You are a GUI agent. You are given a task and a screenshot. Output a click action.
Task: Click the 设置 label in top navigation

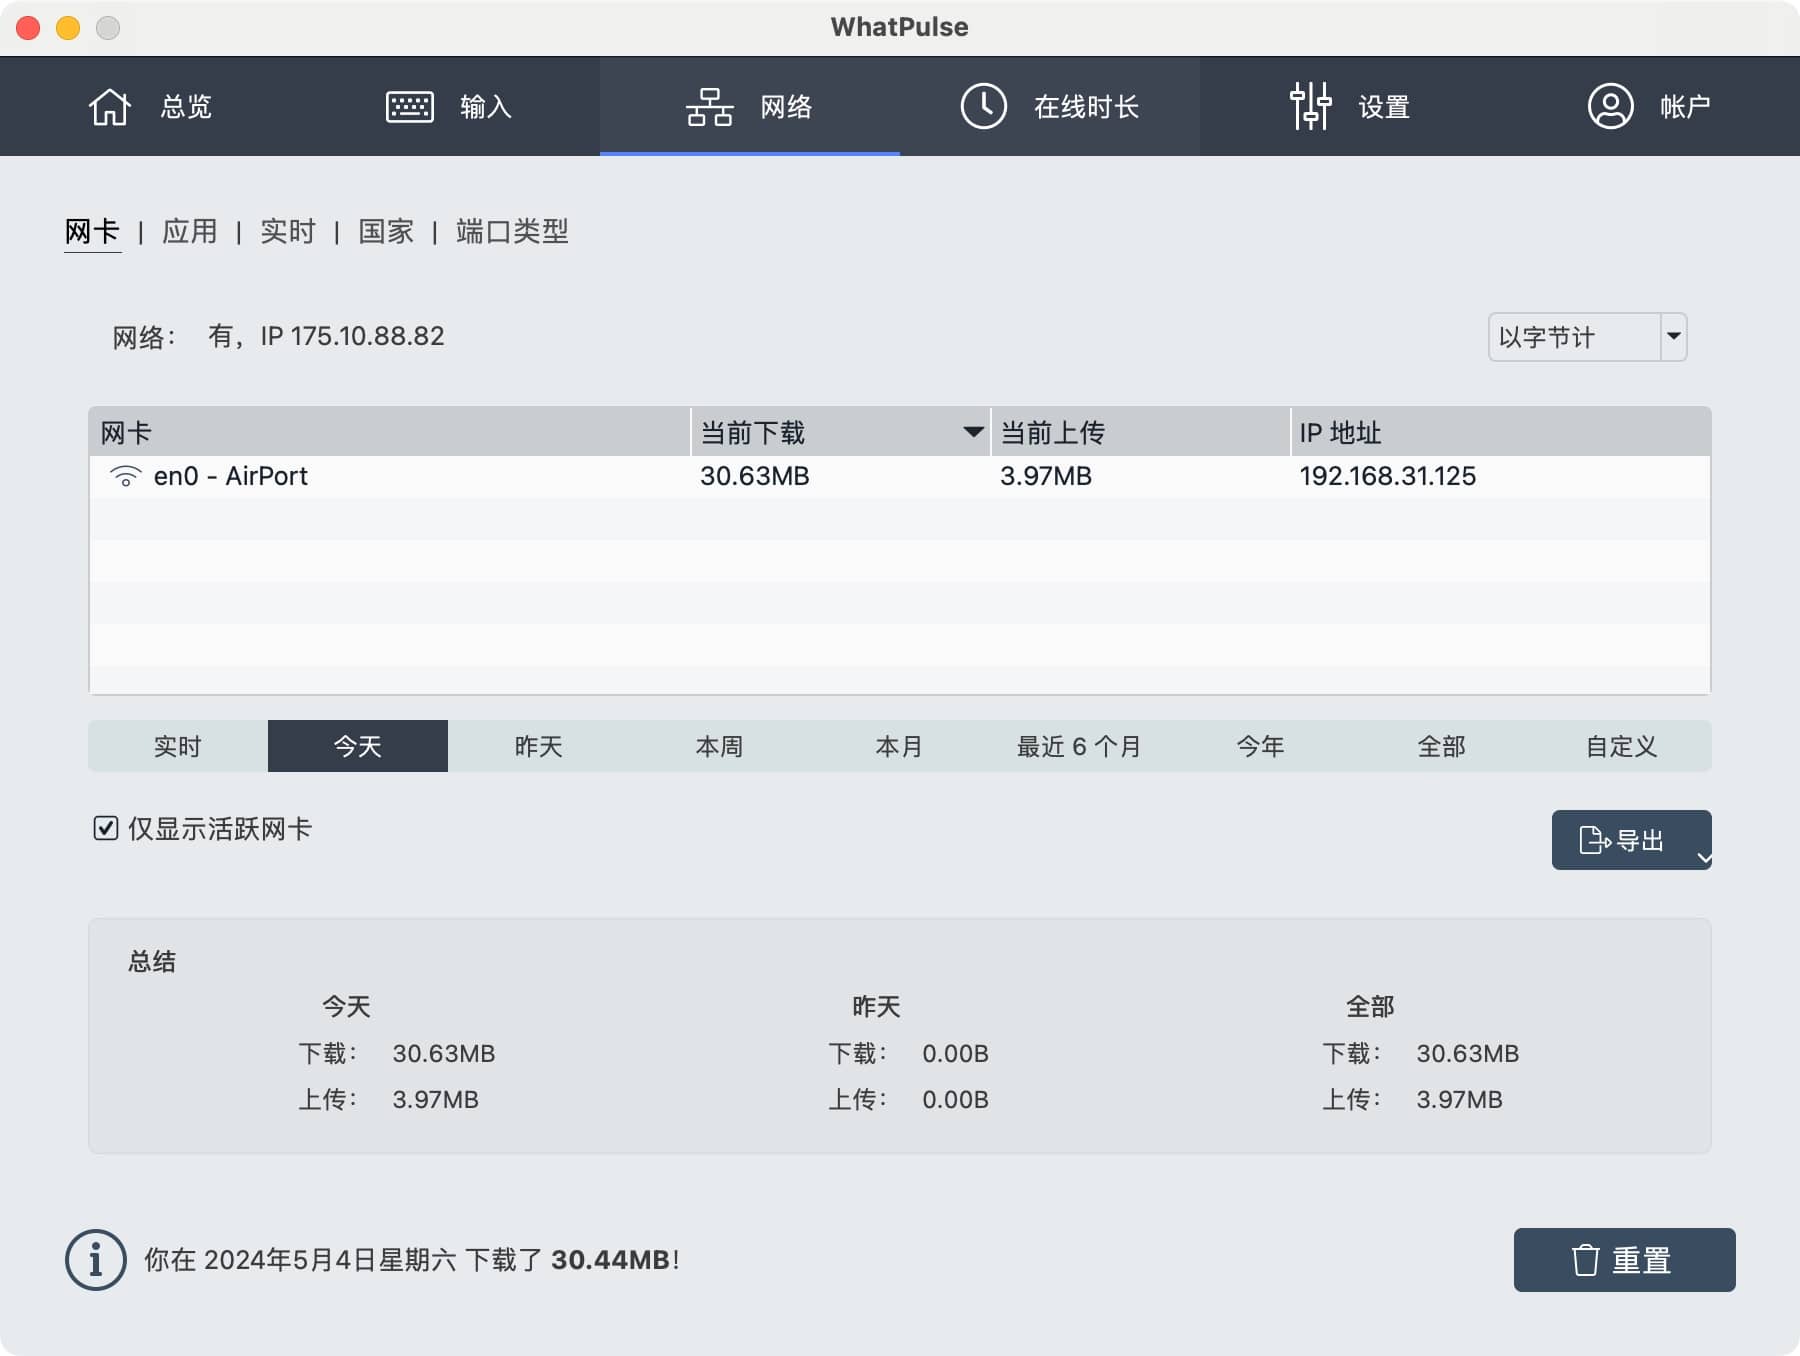[x=1384, y=107]
